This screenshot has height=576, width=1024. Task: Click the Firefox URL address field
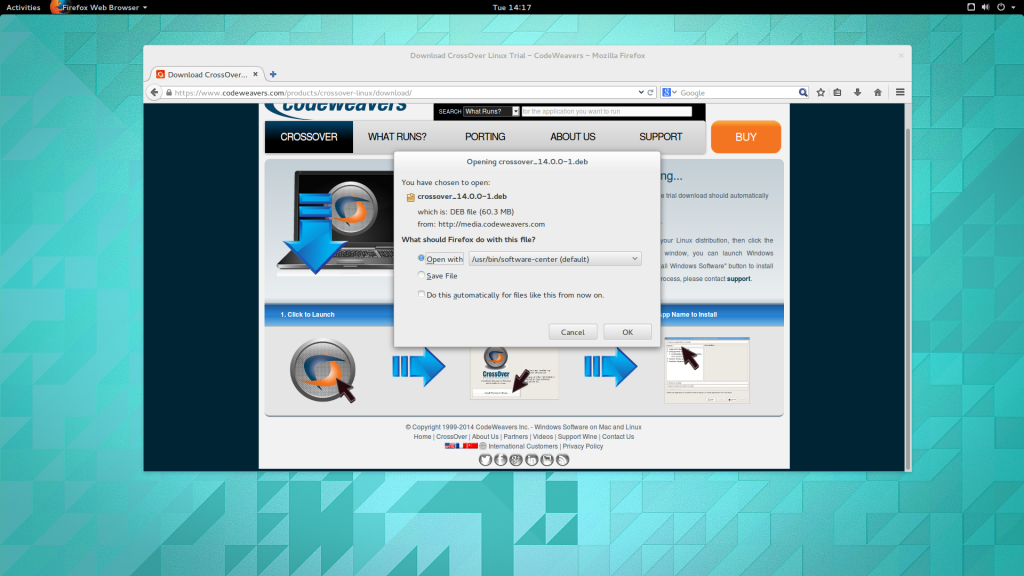(x=405, y=93)
